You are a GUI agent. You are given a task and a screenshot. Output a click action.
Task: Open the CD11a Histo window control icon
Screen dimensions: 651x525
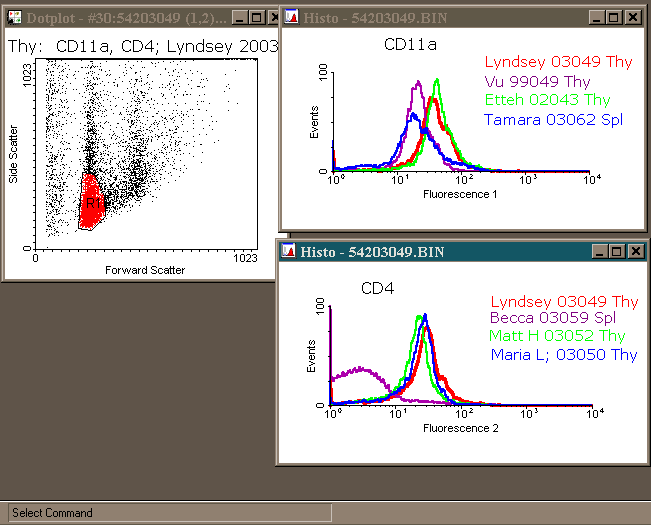pyautogui.click(x=290, y=18)
